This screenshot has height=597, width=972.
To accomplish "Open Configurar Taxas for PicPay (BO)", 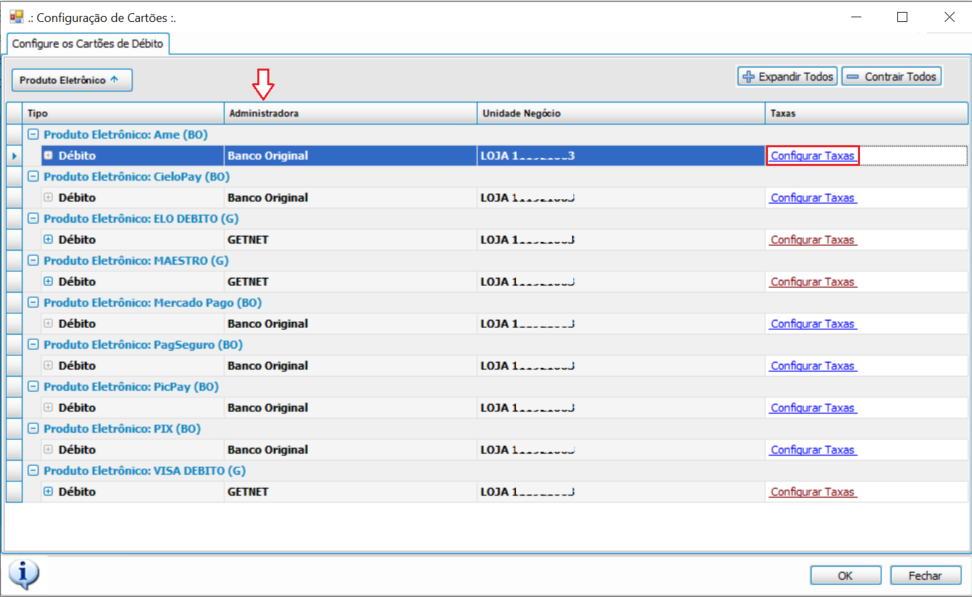I will click(x=813, y=407).
